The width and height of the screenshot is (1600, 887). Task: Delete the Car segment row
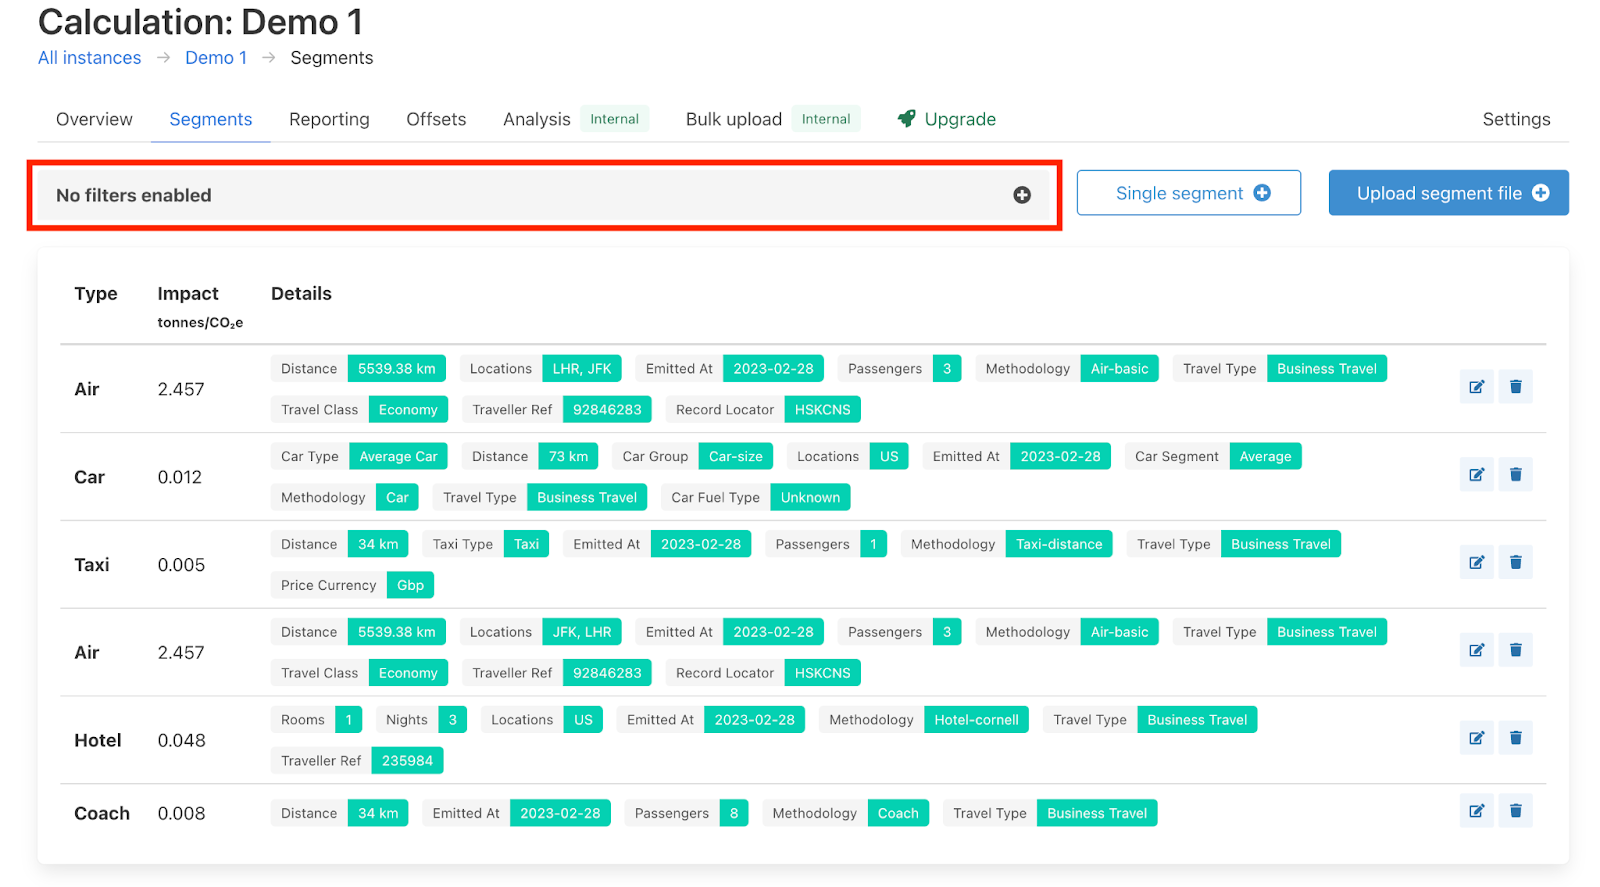pos(1515,475)
